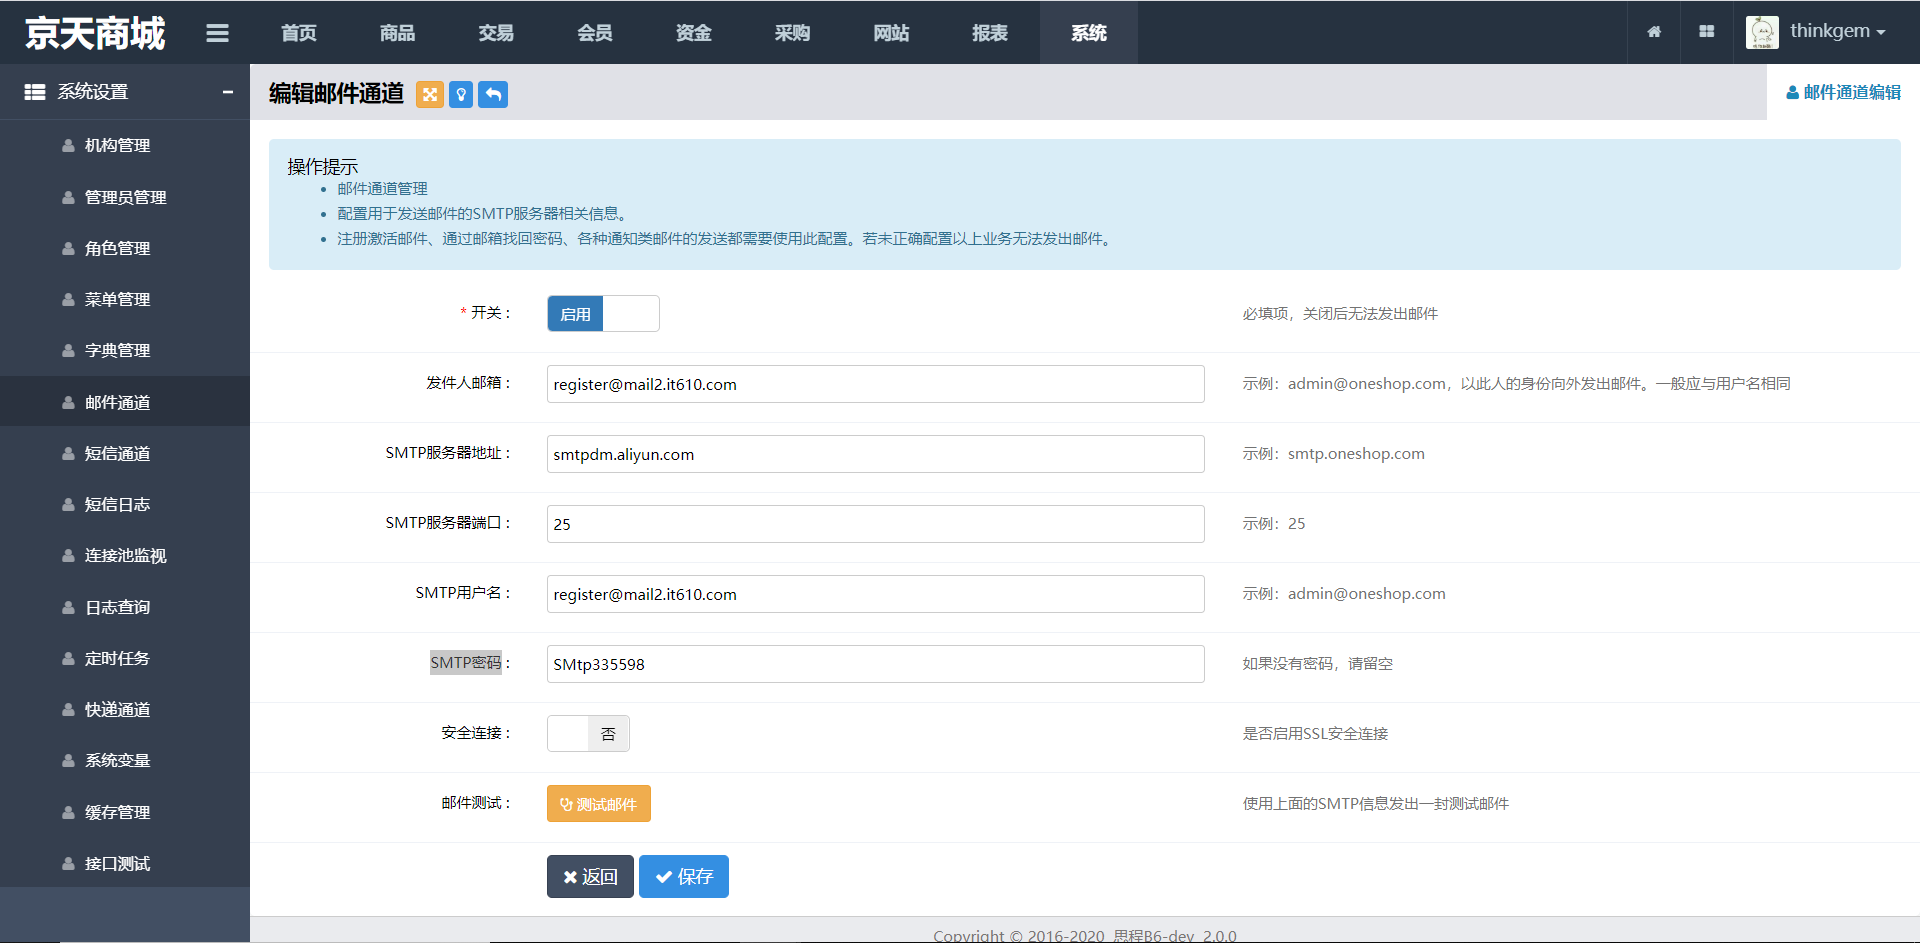Click the thinkgem user avatar
Viewport: 1920px width, 943px height.
click(x=1762, y=32)
